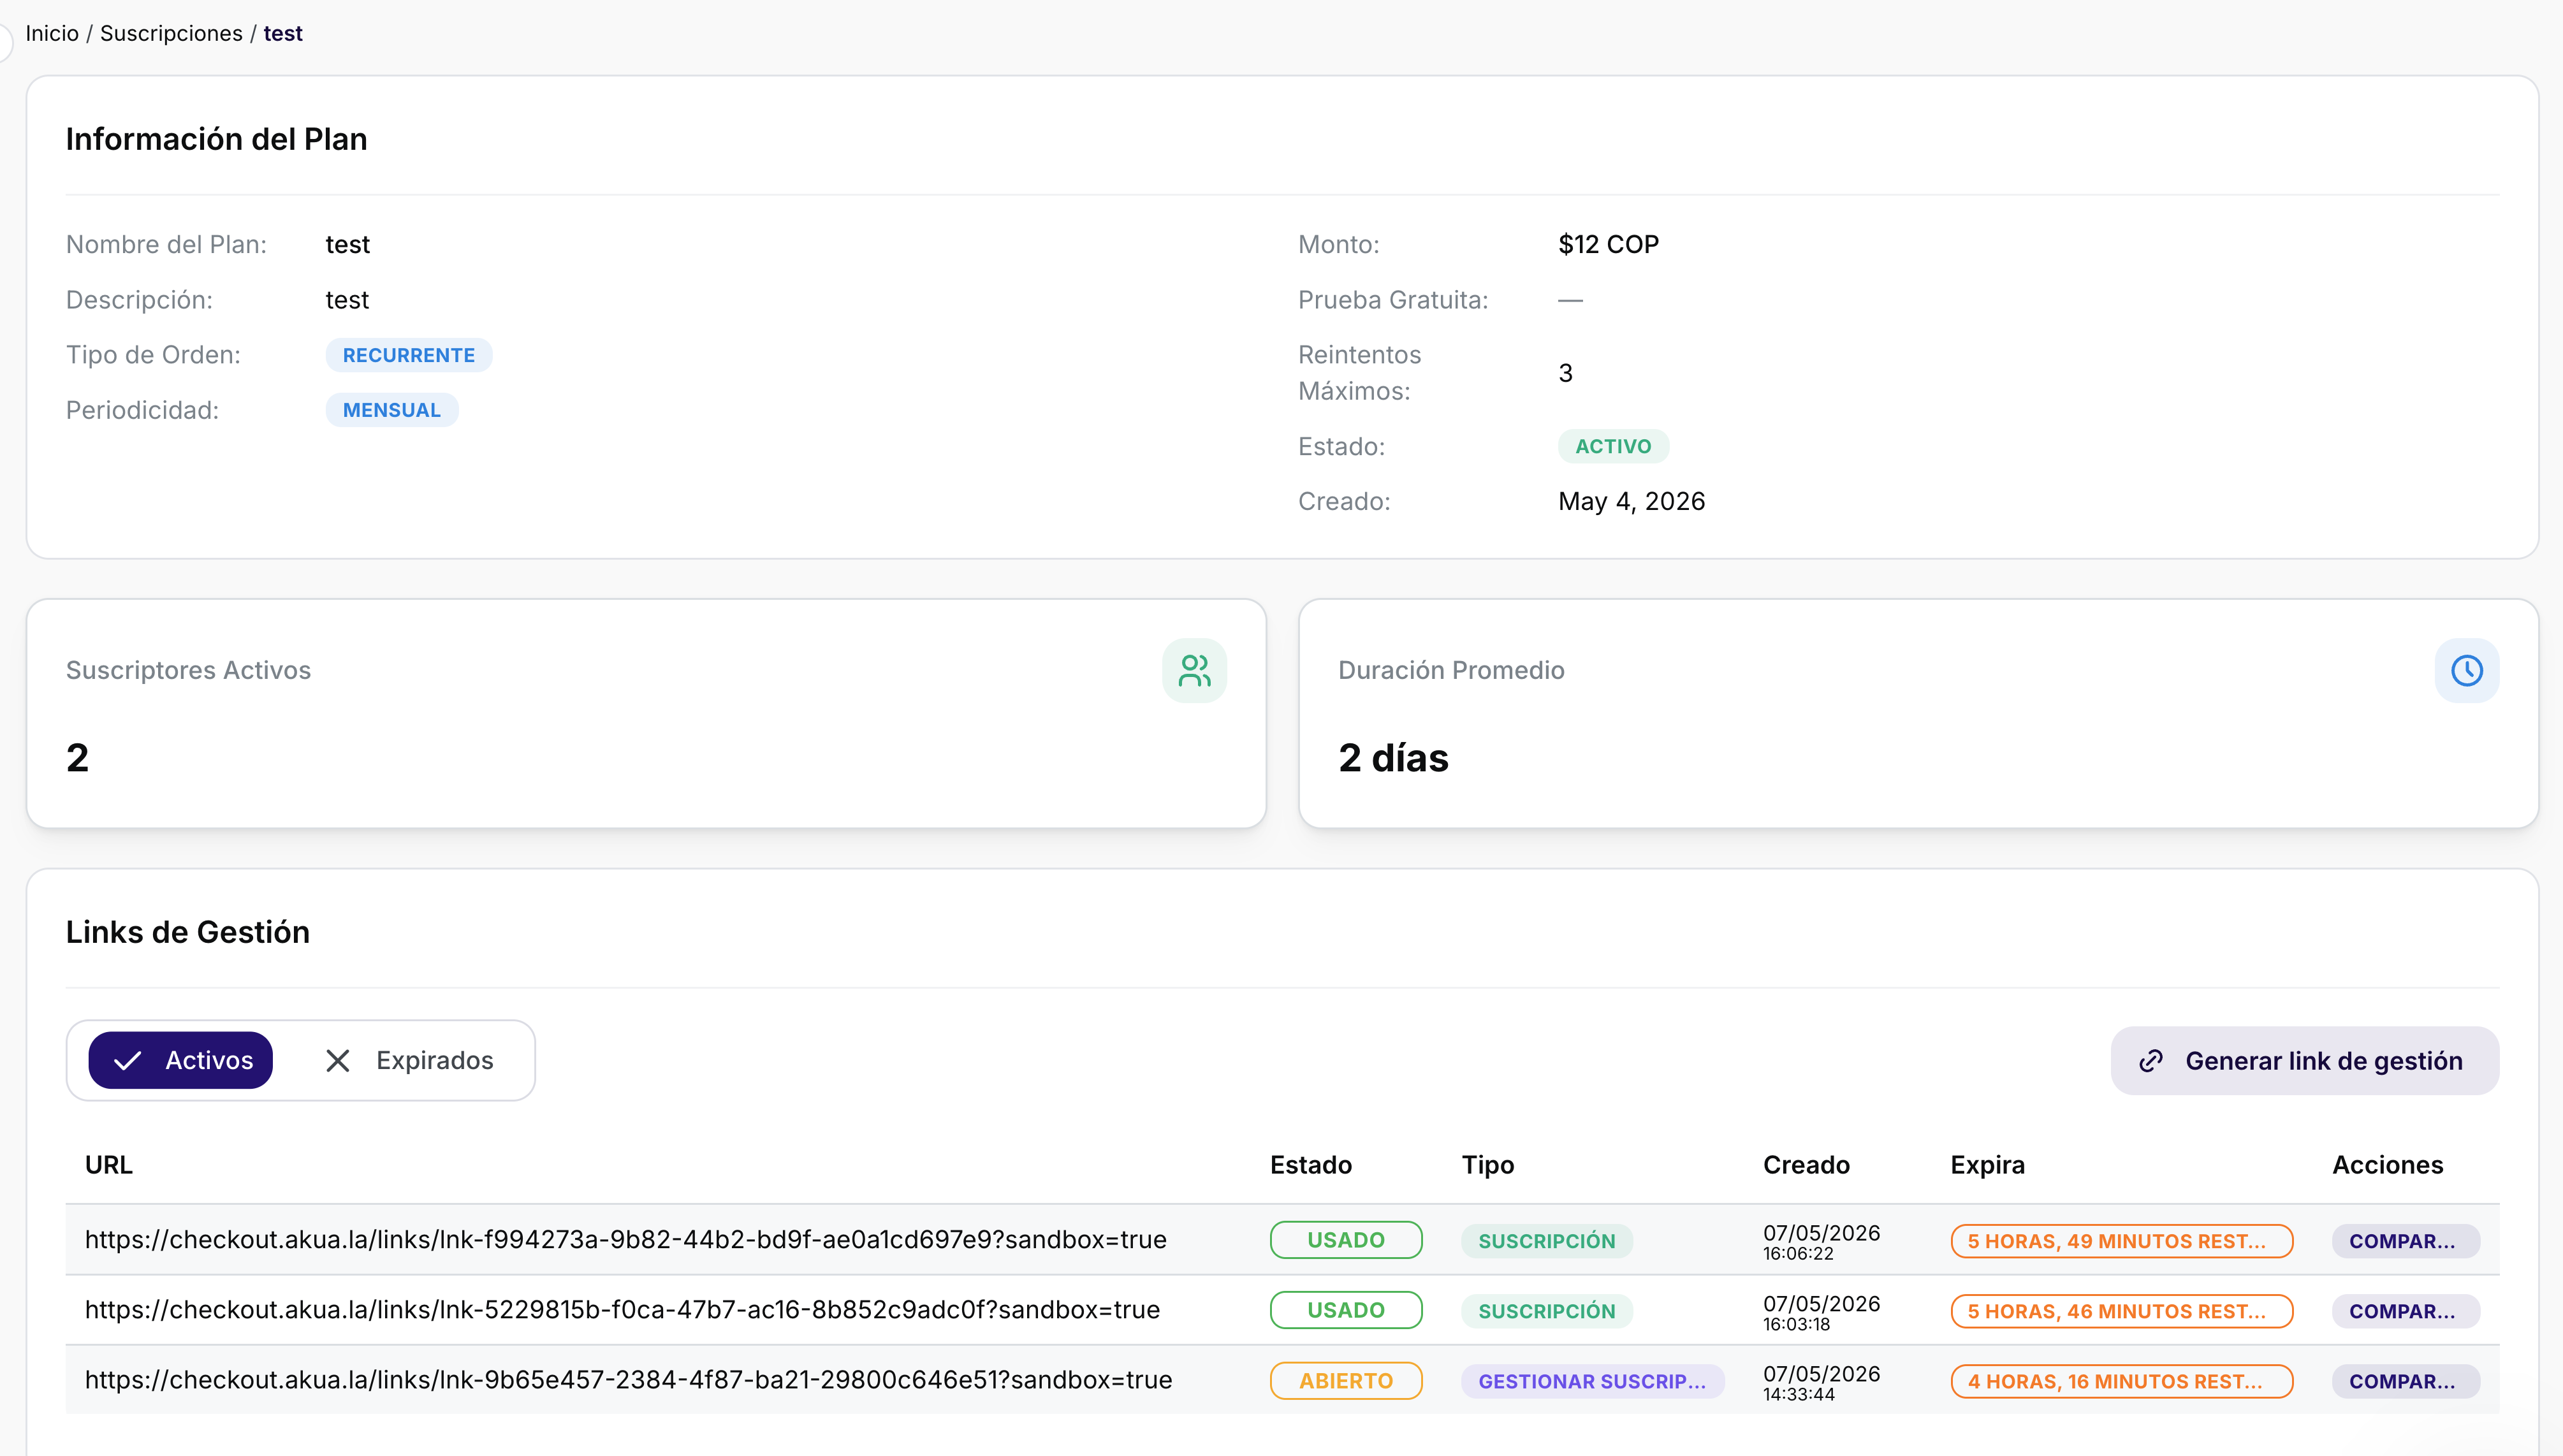
Task: Click USADO badge in lnk-5229815b row
Action: 1346,1310
